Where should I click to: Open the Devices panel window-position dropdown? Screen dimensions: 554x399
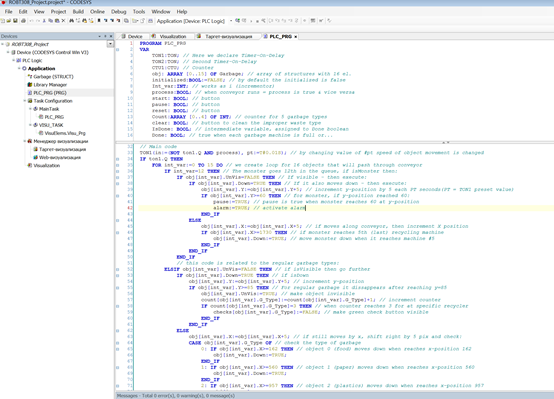click(99, 36)
